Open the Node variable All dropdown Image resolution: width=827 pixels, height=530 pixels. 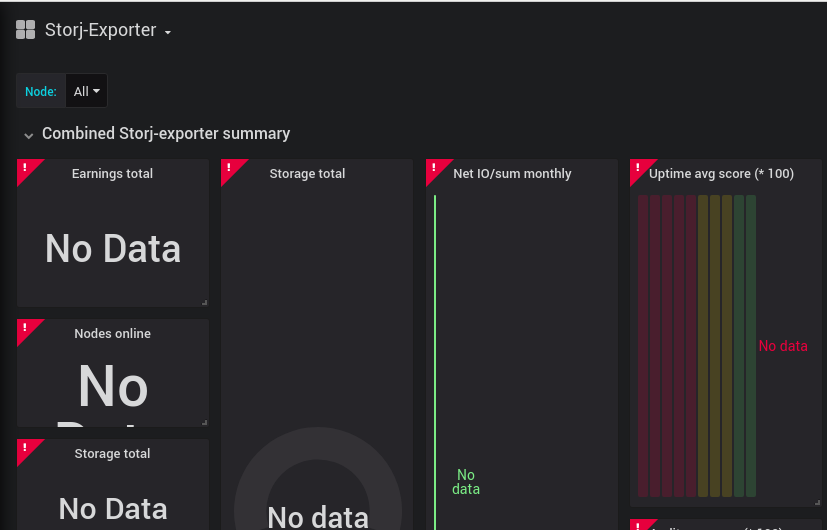87,91
